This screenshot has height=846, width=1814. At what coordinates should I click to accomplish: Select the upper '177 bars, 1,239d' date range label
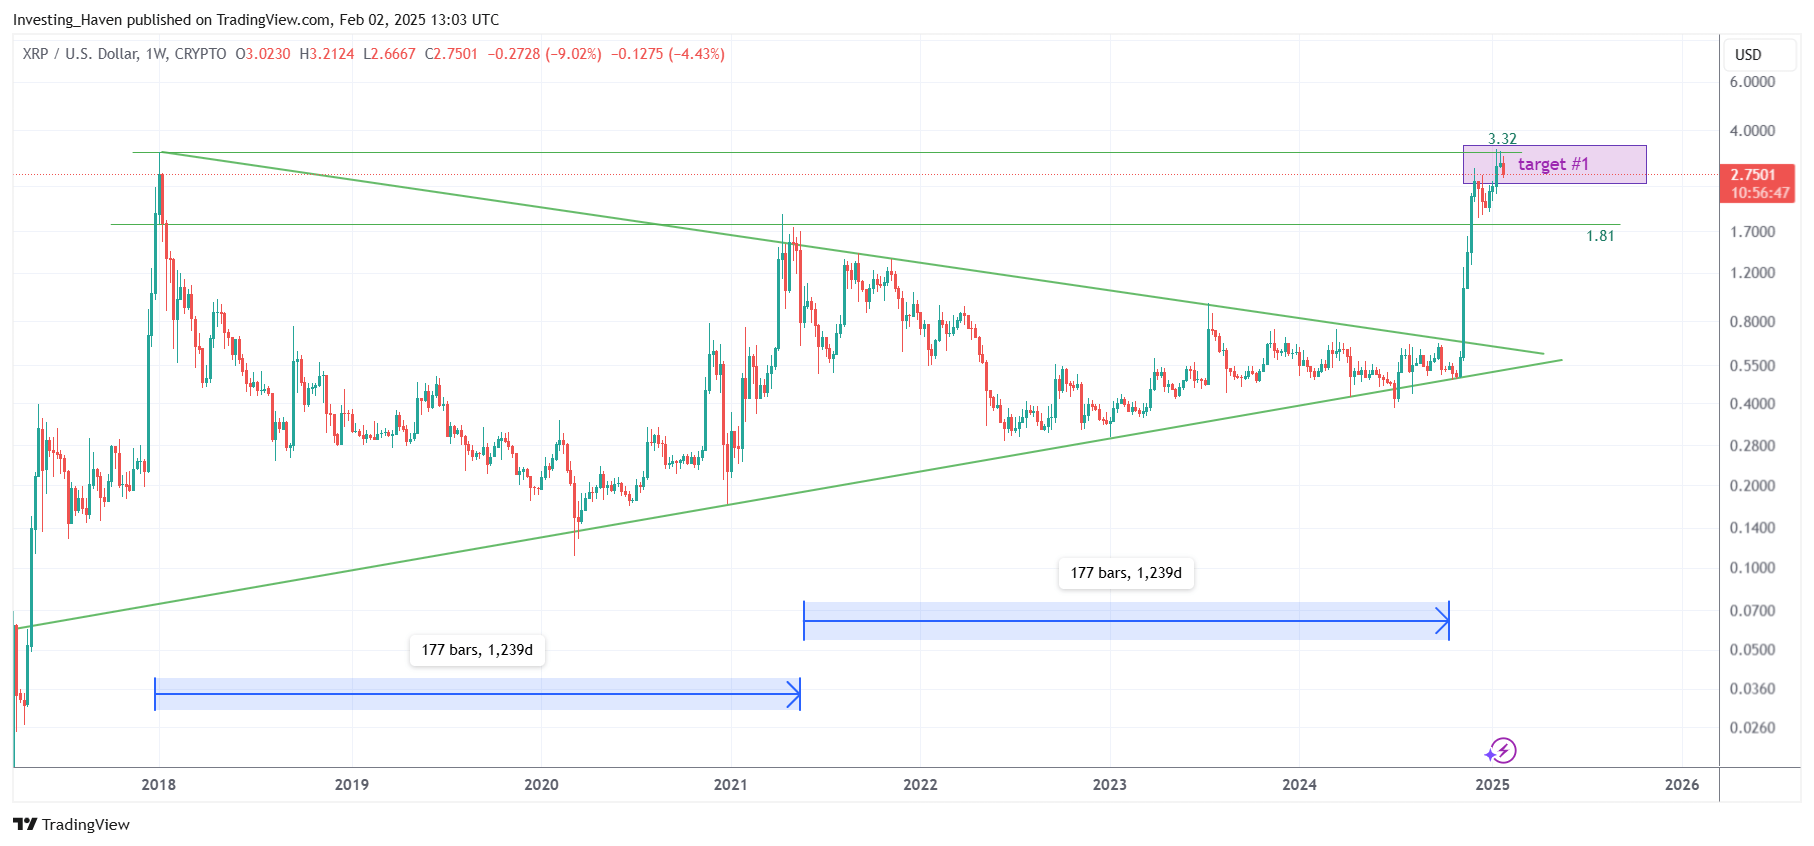point(1126,573)
